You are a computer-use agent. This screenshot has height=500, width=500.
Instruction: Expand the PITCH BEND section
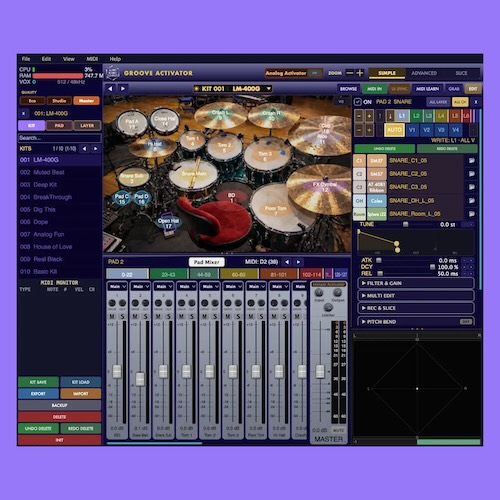[x=416, y=322]
